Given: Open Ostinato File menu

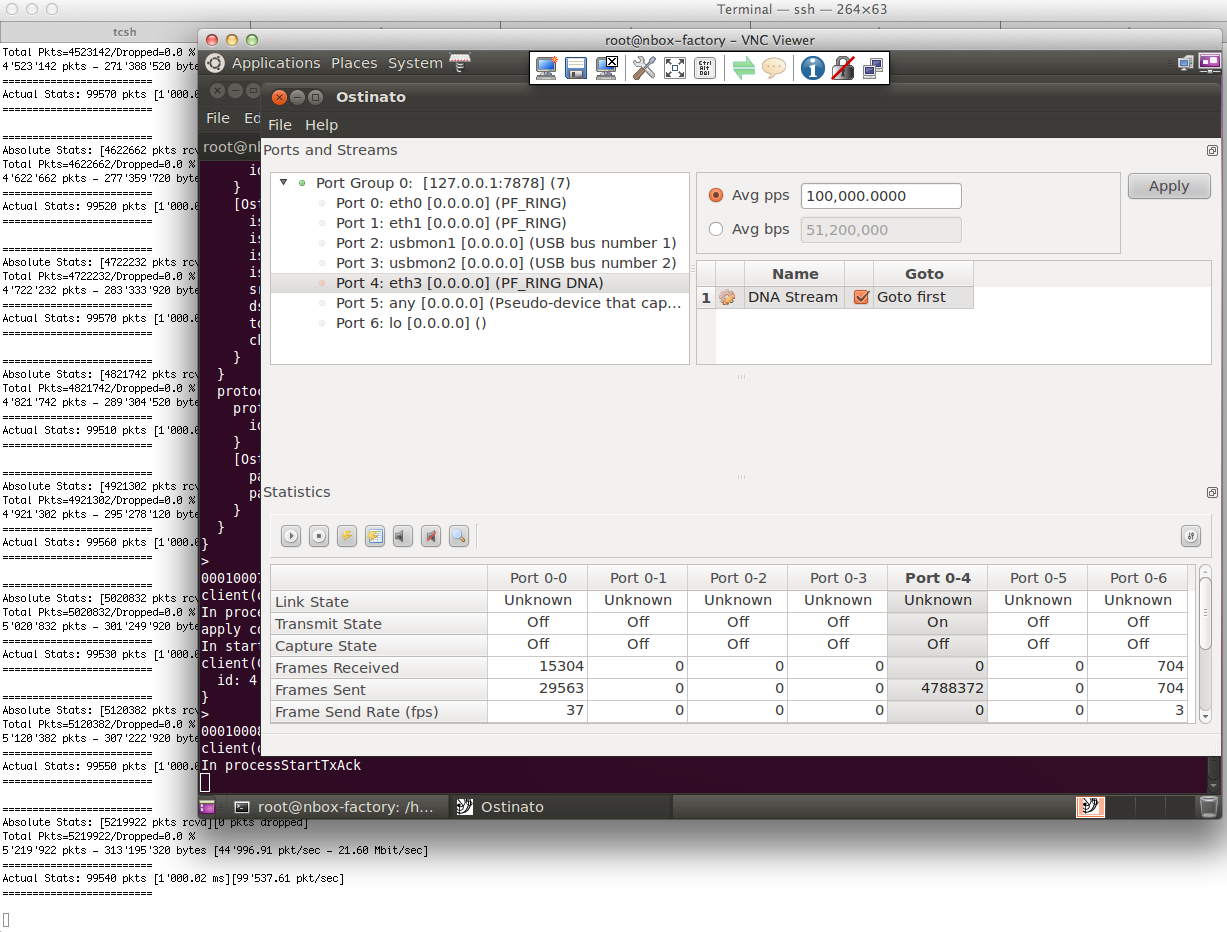Looking at the screenshot, I should pyautogui.click(x=280, y=125).
